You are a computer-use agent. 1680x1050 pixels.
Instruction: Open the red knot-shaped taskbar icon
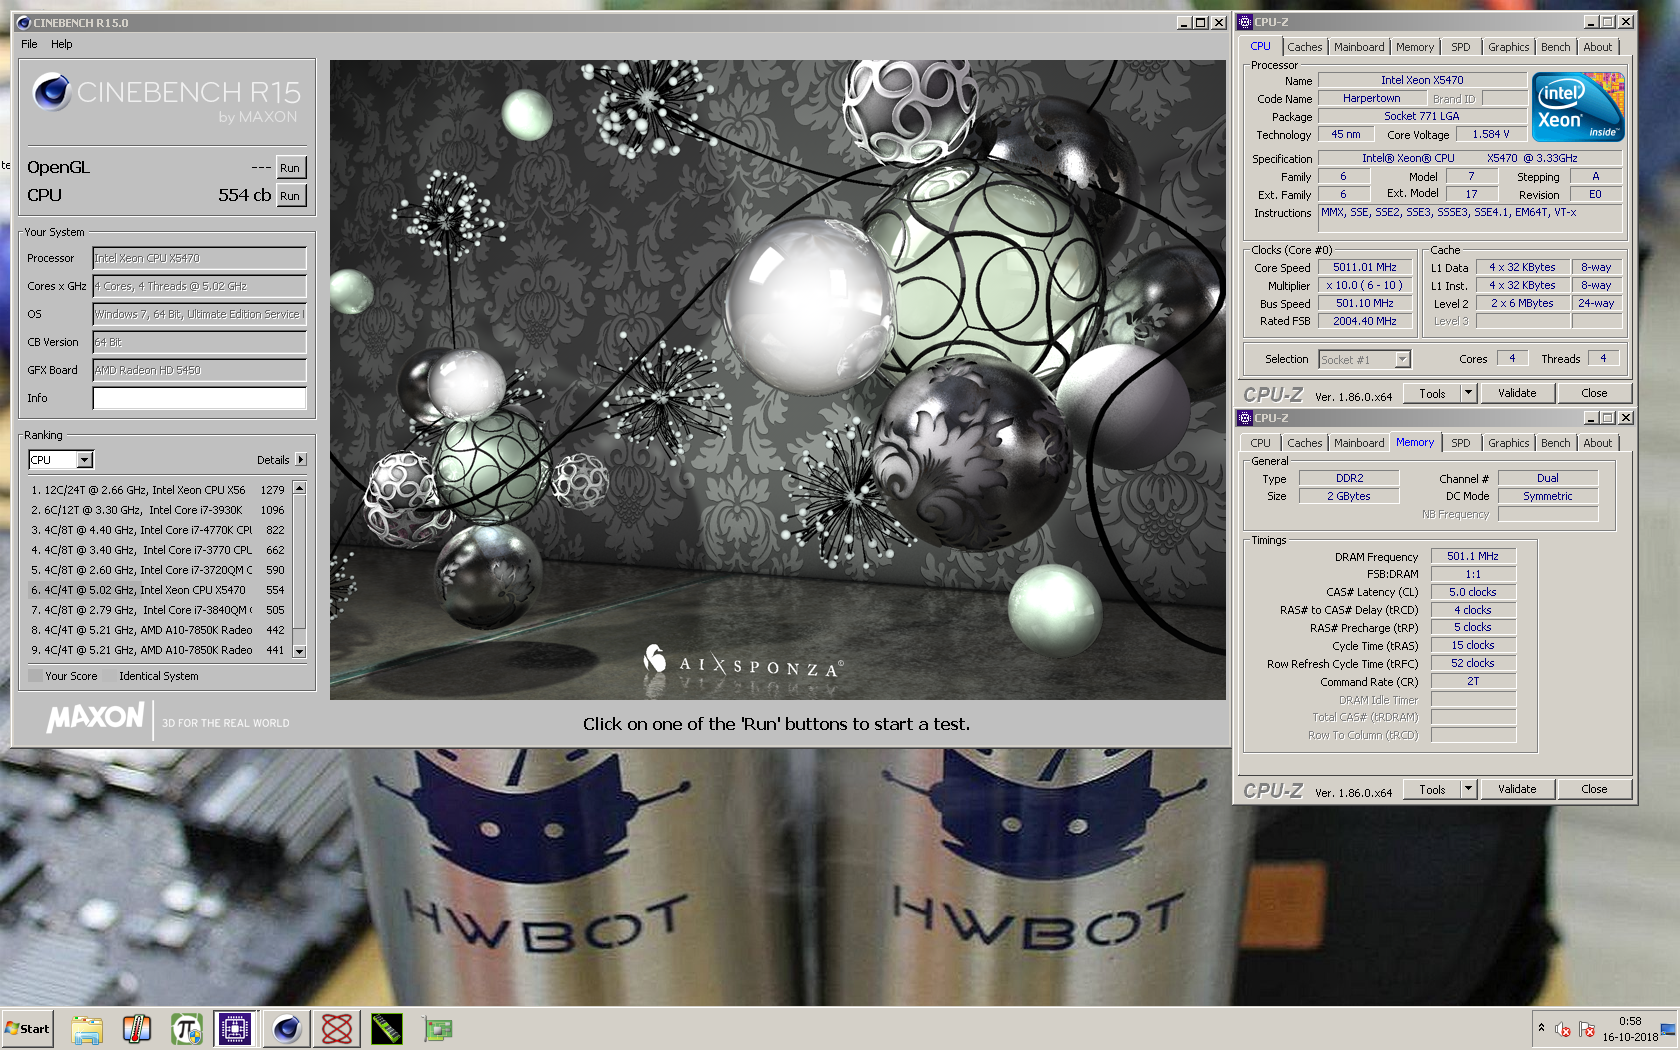(x=337, y=1029)
